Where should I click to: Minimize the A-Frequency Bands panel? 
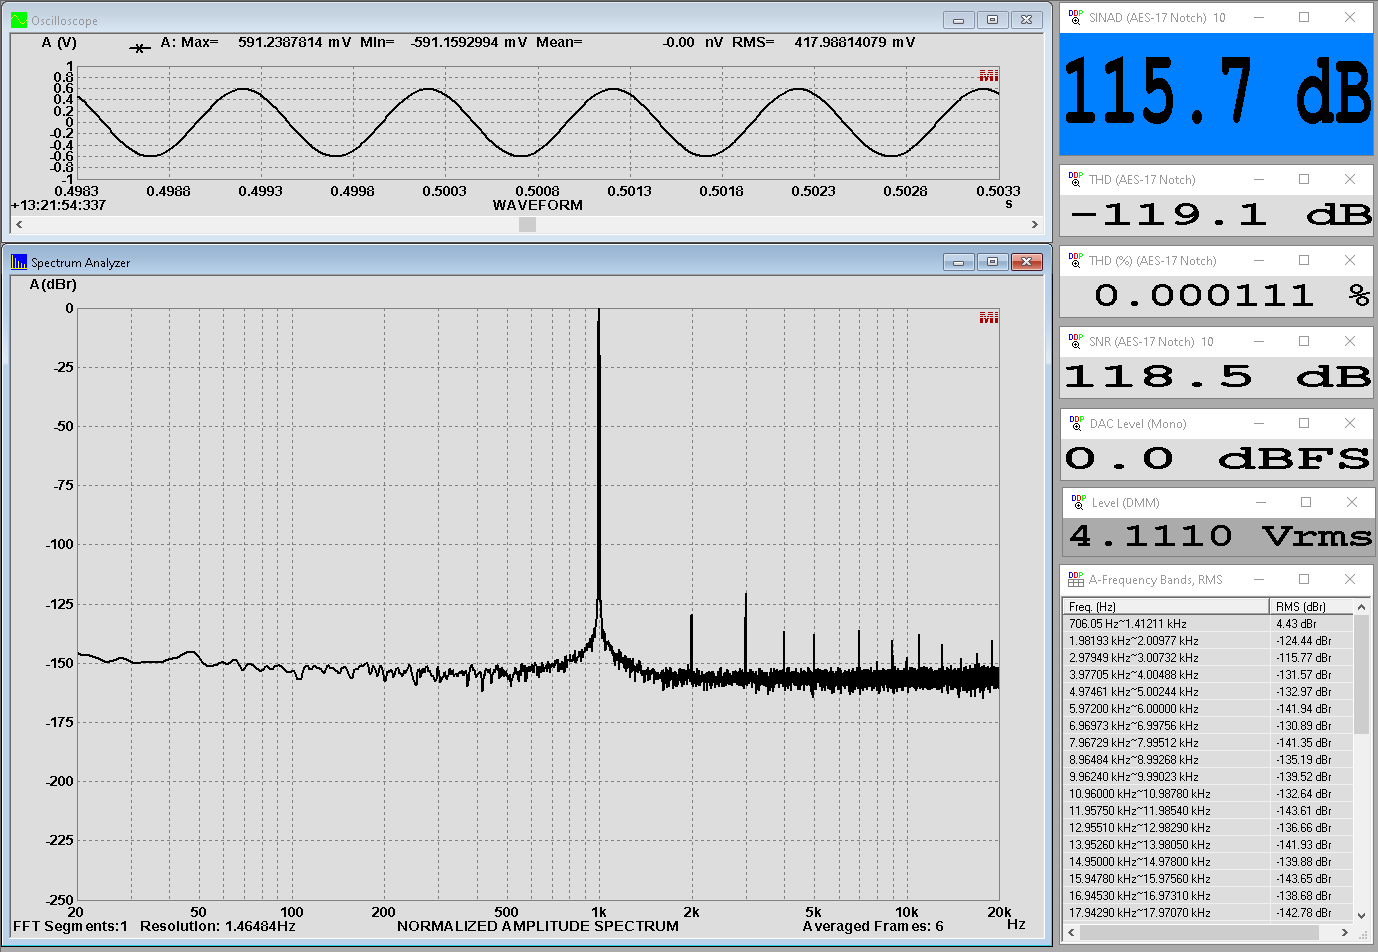[x=1259, y=579]
